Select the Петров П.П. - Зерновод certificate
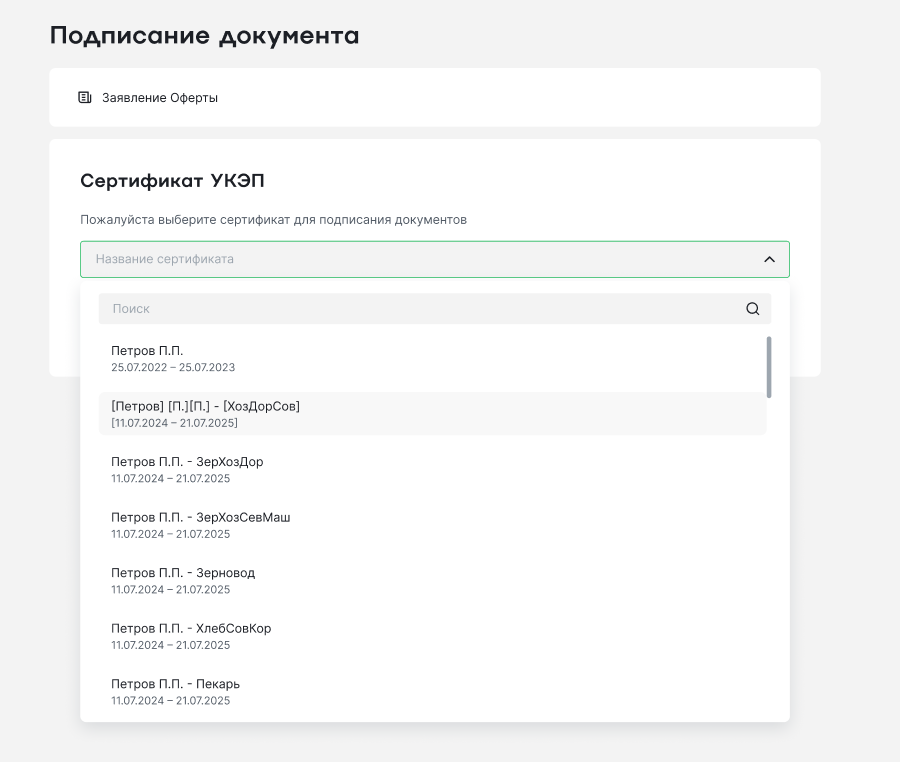 click(x=183, y=573)
